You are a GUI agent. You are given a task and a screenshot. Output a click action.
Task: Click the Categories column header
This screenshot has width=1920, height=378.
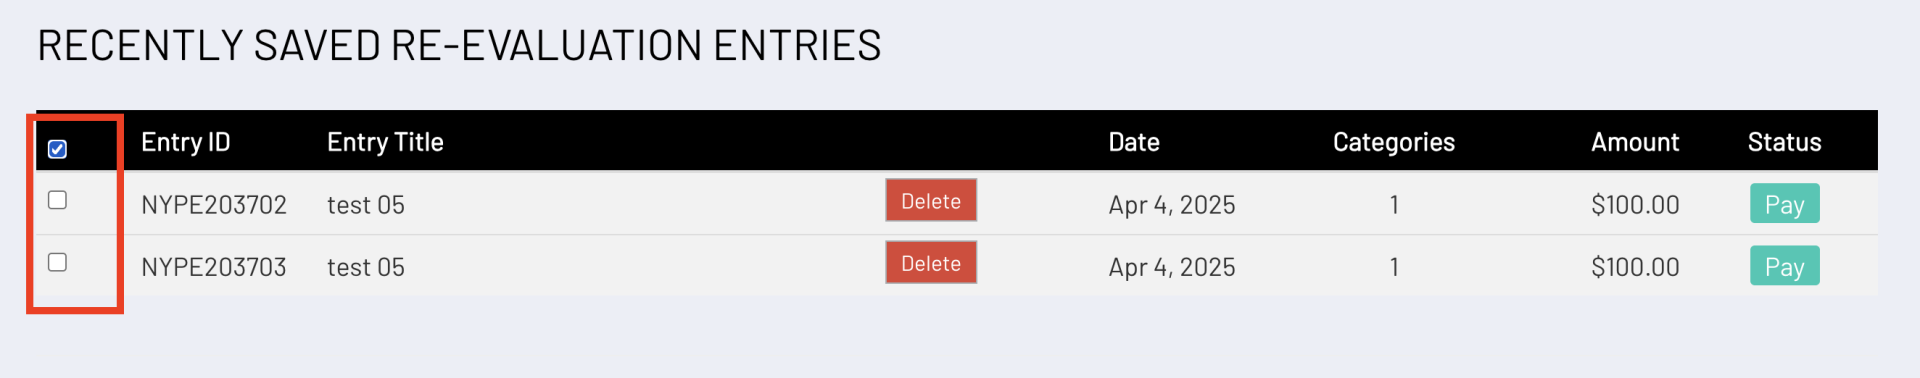(1394, 142)
